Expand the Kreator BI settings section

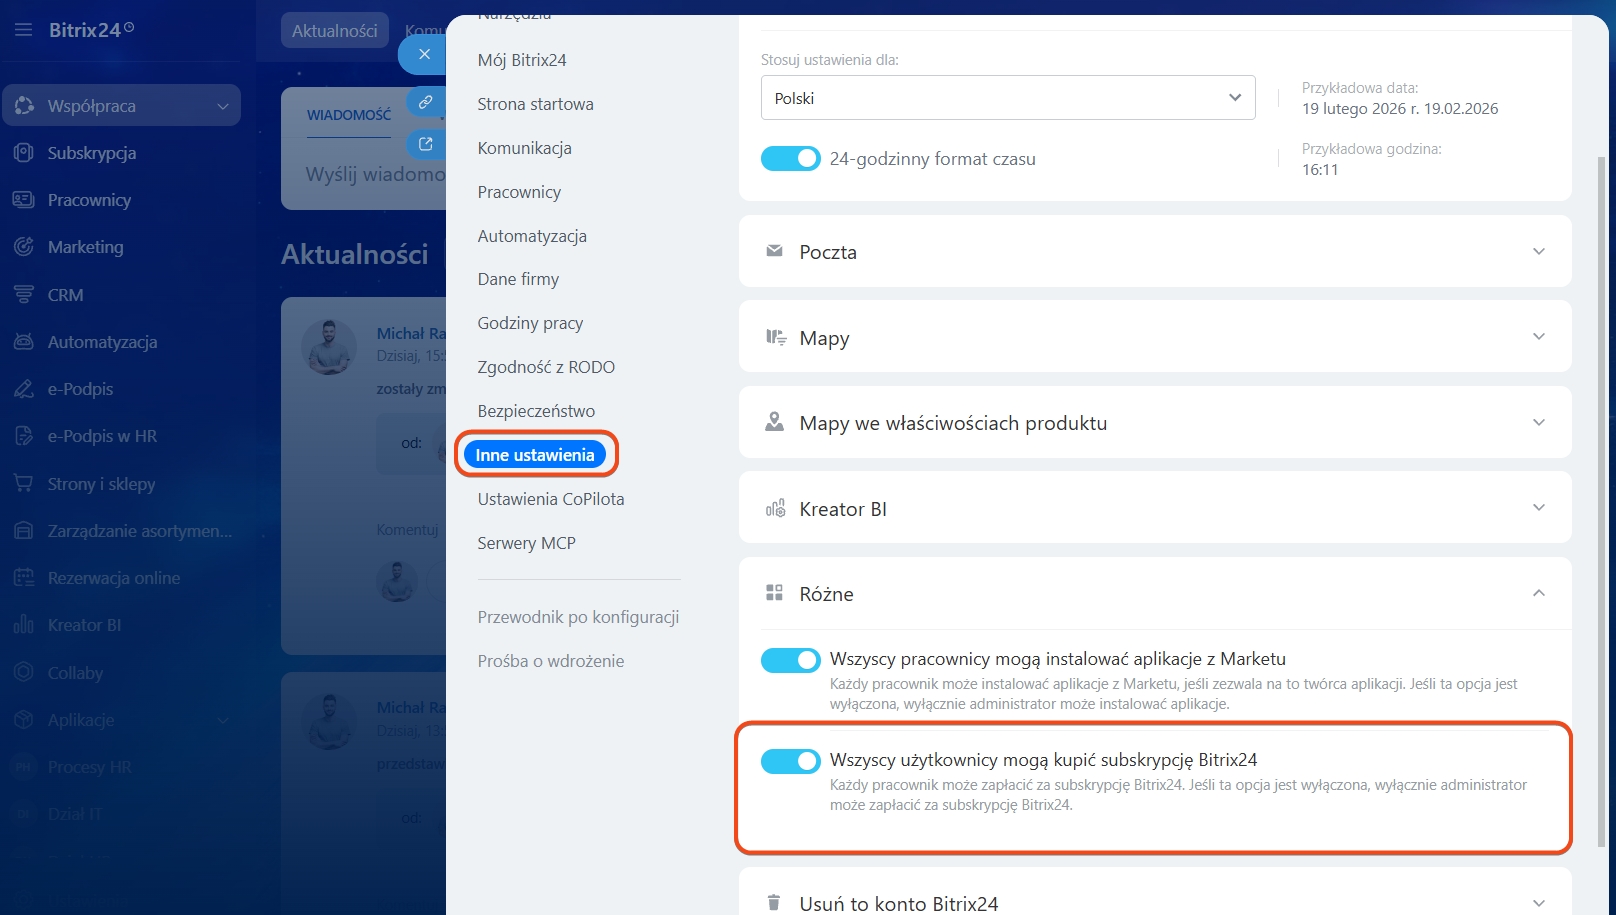[x=1539, y=508]
